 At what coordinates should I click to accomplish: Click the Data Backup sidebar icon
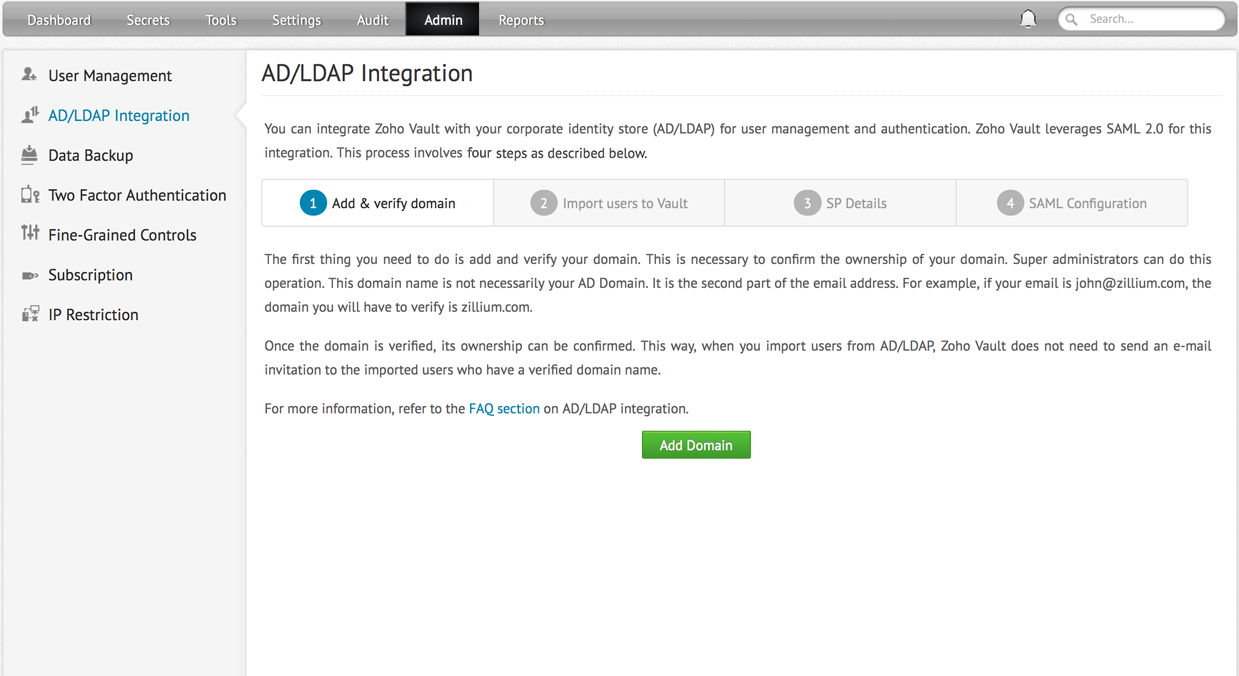pos(30,155)
